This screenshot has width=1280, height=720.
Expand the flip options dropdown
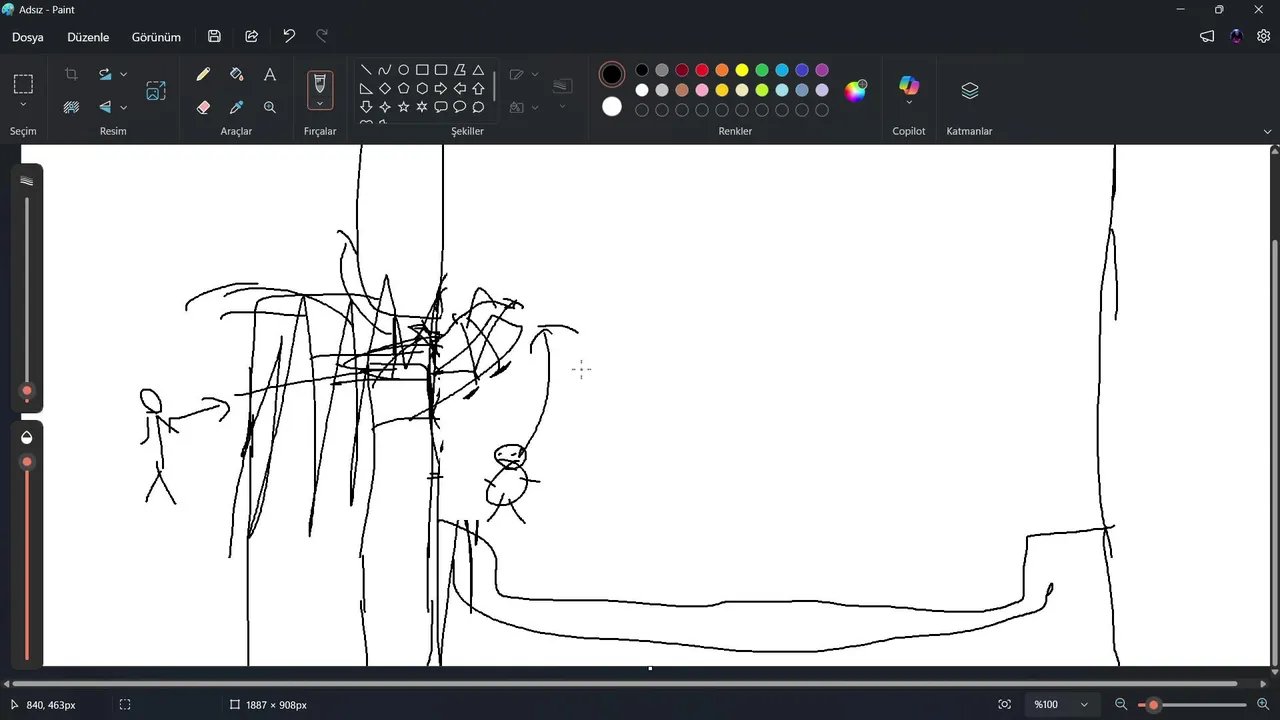124,107
